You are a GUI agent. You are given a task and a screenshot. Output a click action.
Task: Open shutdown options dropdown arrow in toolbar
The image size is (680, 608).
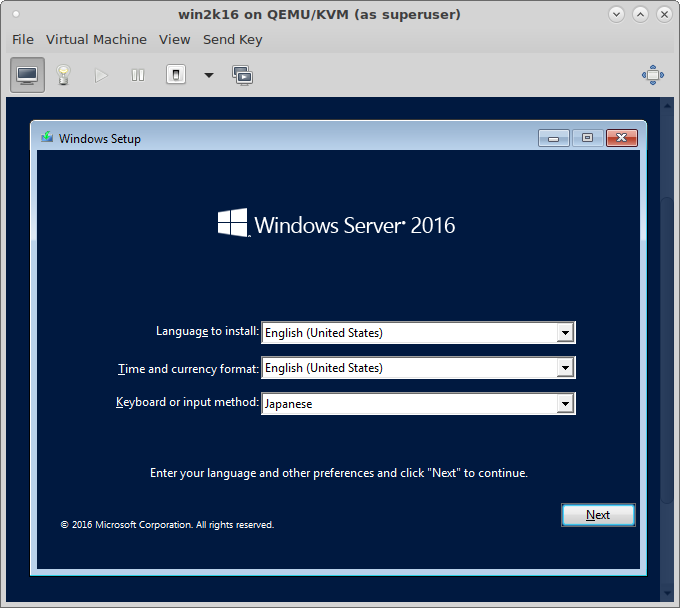point(209,75)
